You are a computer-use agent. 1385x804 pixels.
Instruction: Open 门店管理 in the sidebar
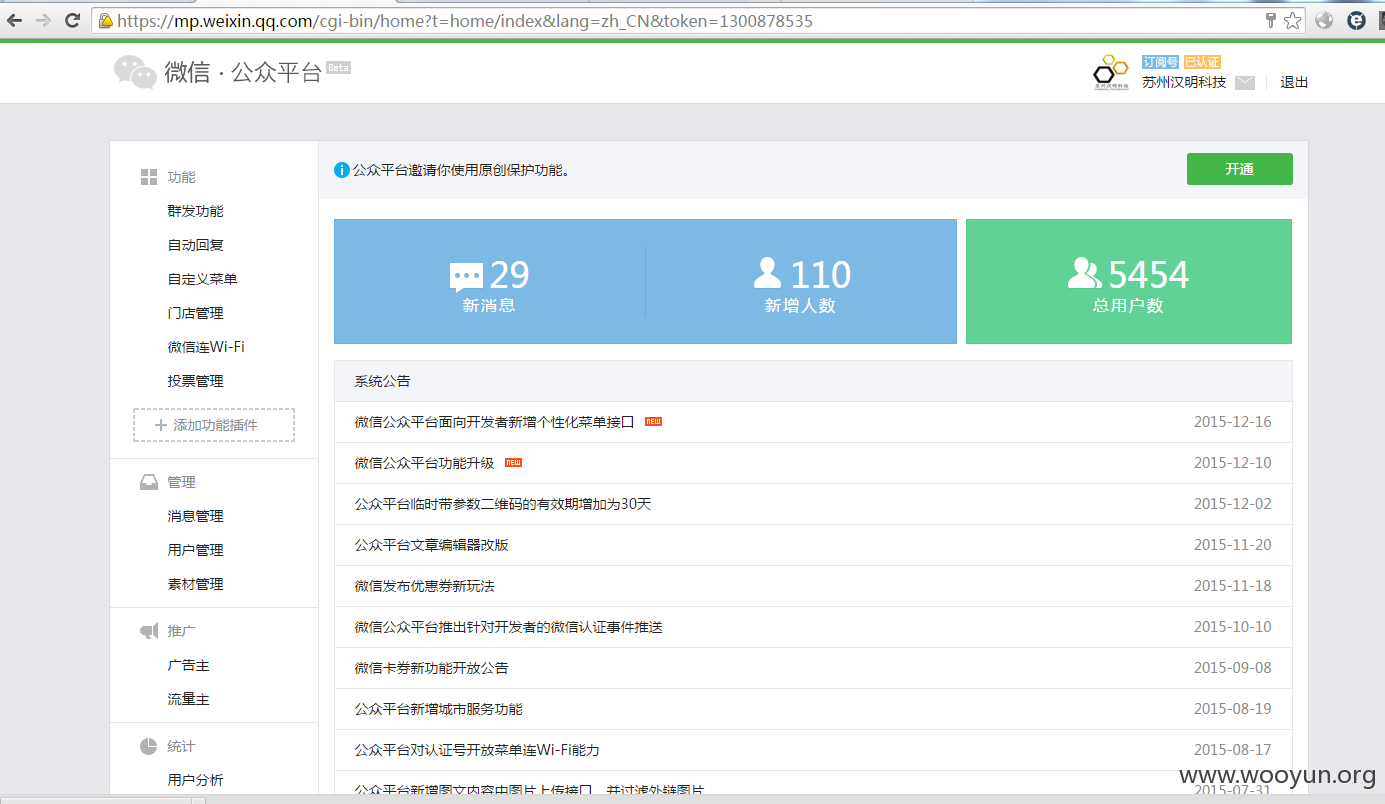(196, 313)
